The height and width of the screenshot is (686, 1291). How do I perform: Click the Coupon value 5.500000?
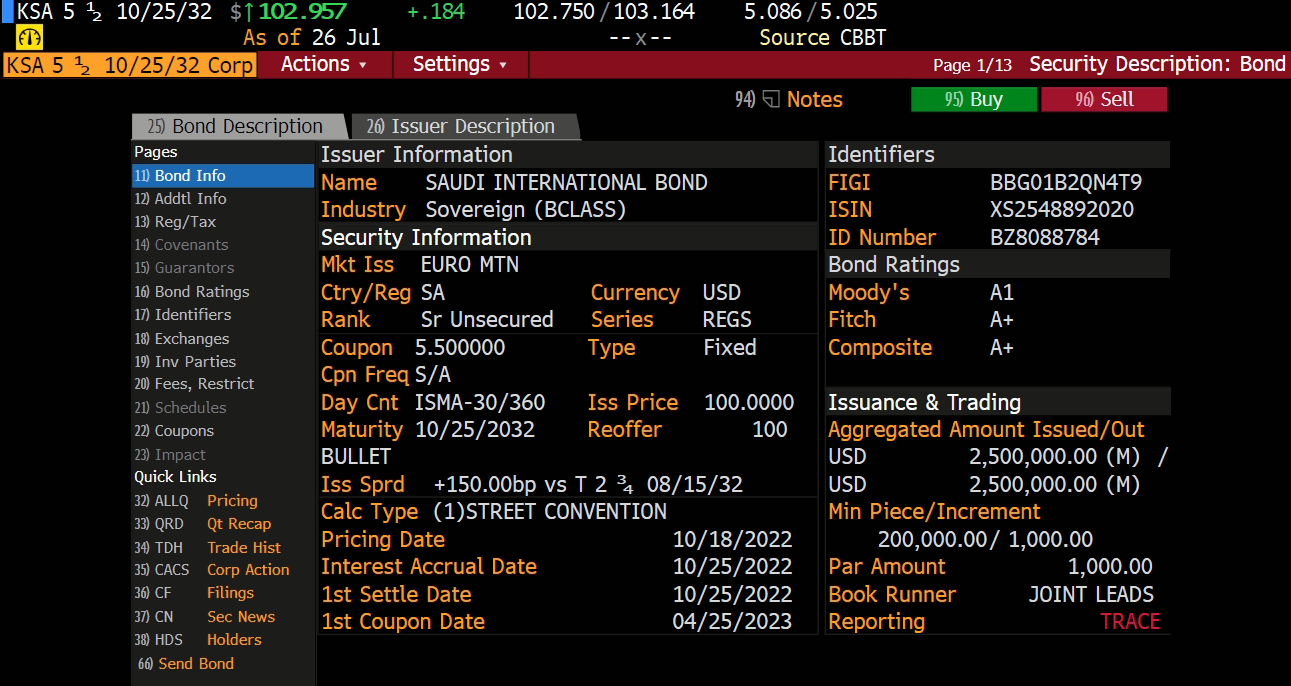[460, 348]
